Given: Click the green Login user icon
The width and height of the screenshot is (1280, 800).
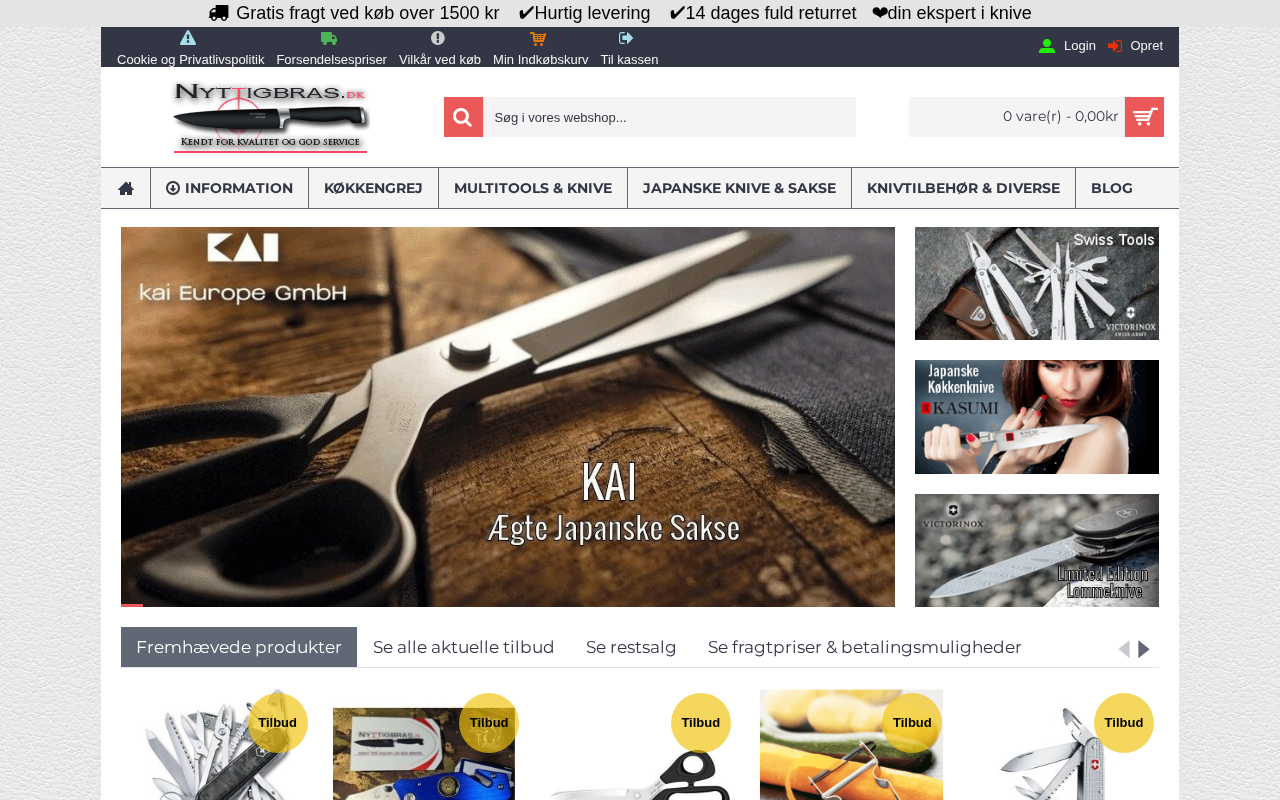Looking at the screenshot, I should click(x=1047, y=46).
